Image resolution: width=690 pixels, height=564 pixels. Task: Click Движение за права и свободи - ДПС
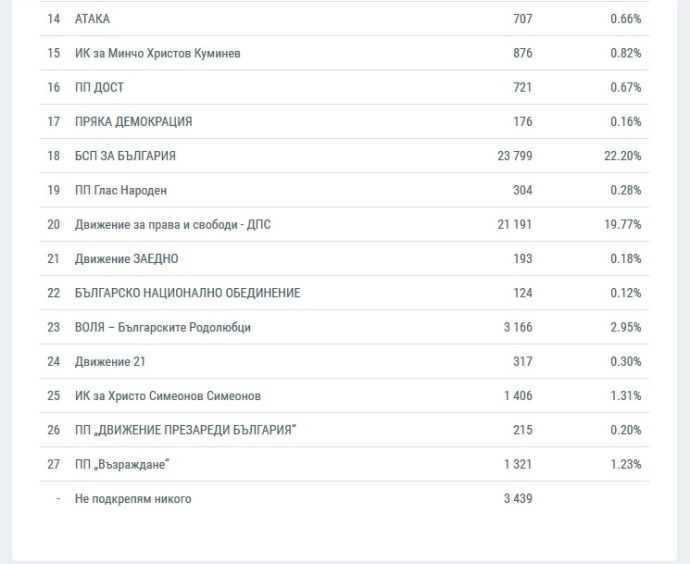[172, 225]
